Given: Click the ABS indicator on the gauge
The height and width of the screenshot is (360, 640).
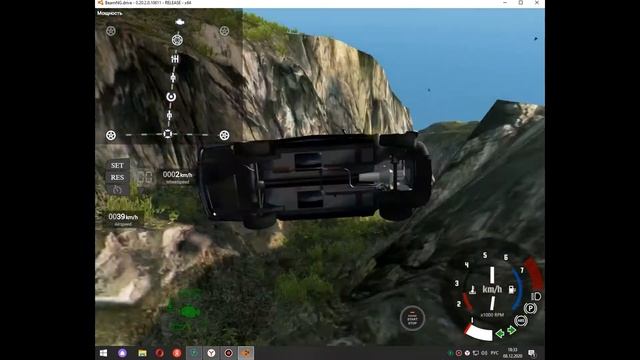Looking at the screenshot, I should [520, 321].
